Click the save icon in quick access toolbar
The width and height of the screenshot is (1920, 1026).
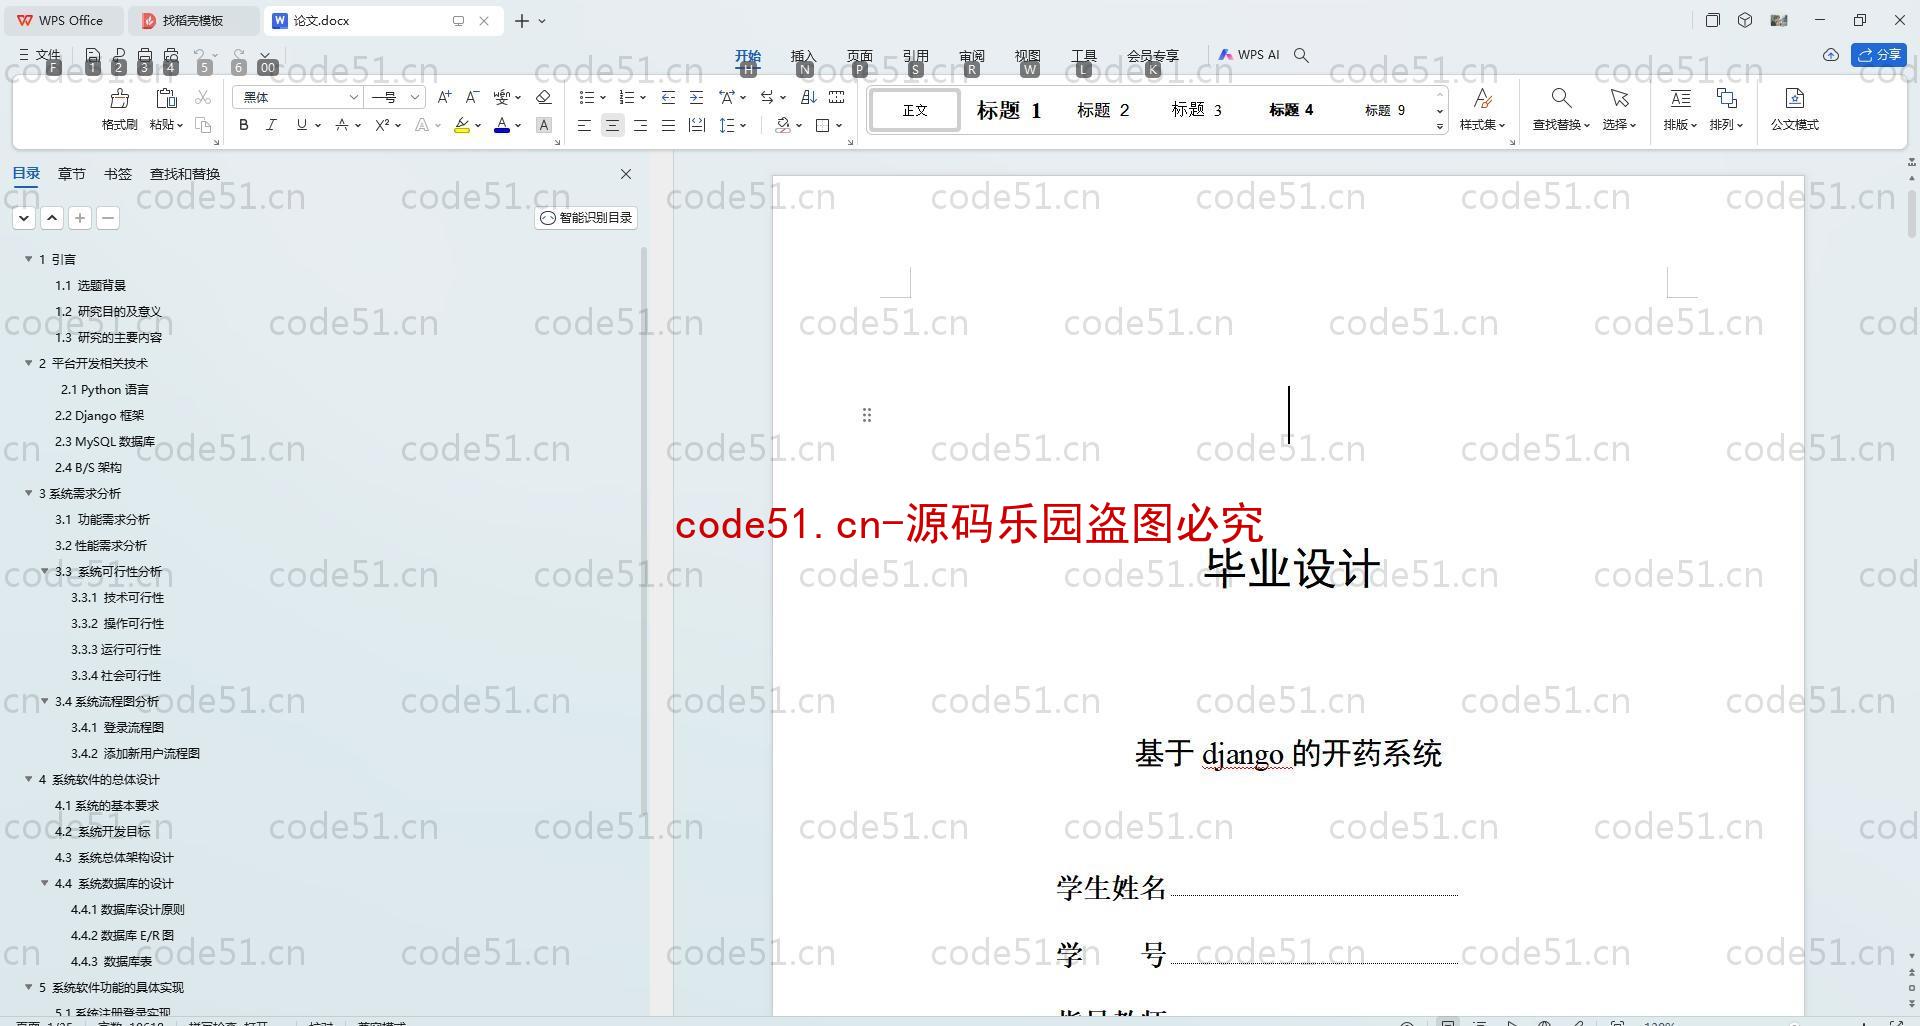[x=92, y=55]
